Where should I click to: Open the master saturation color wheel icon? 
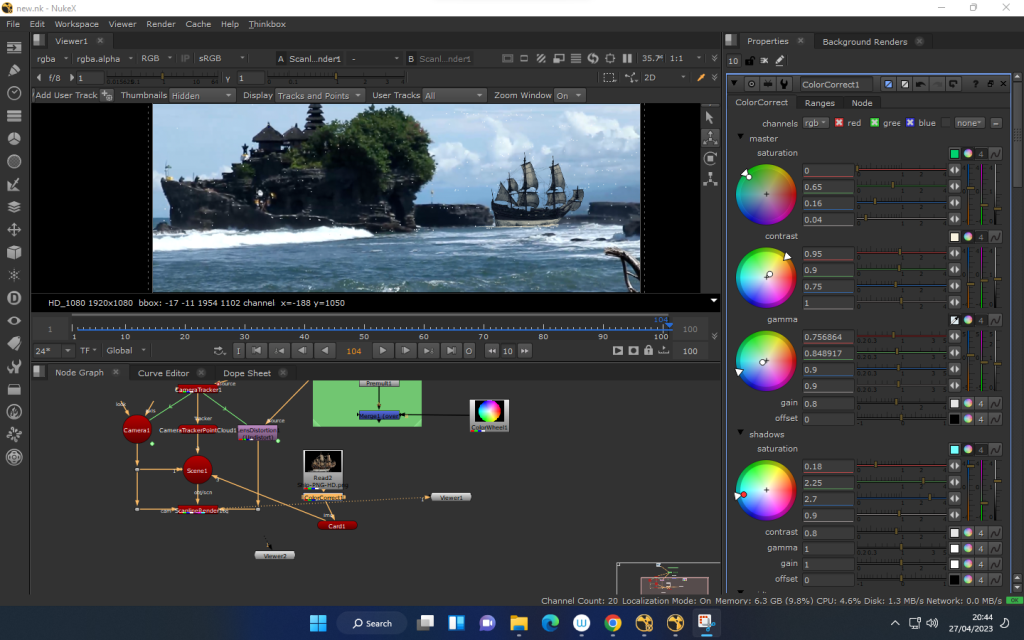[968, 154]
